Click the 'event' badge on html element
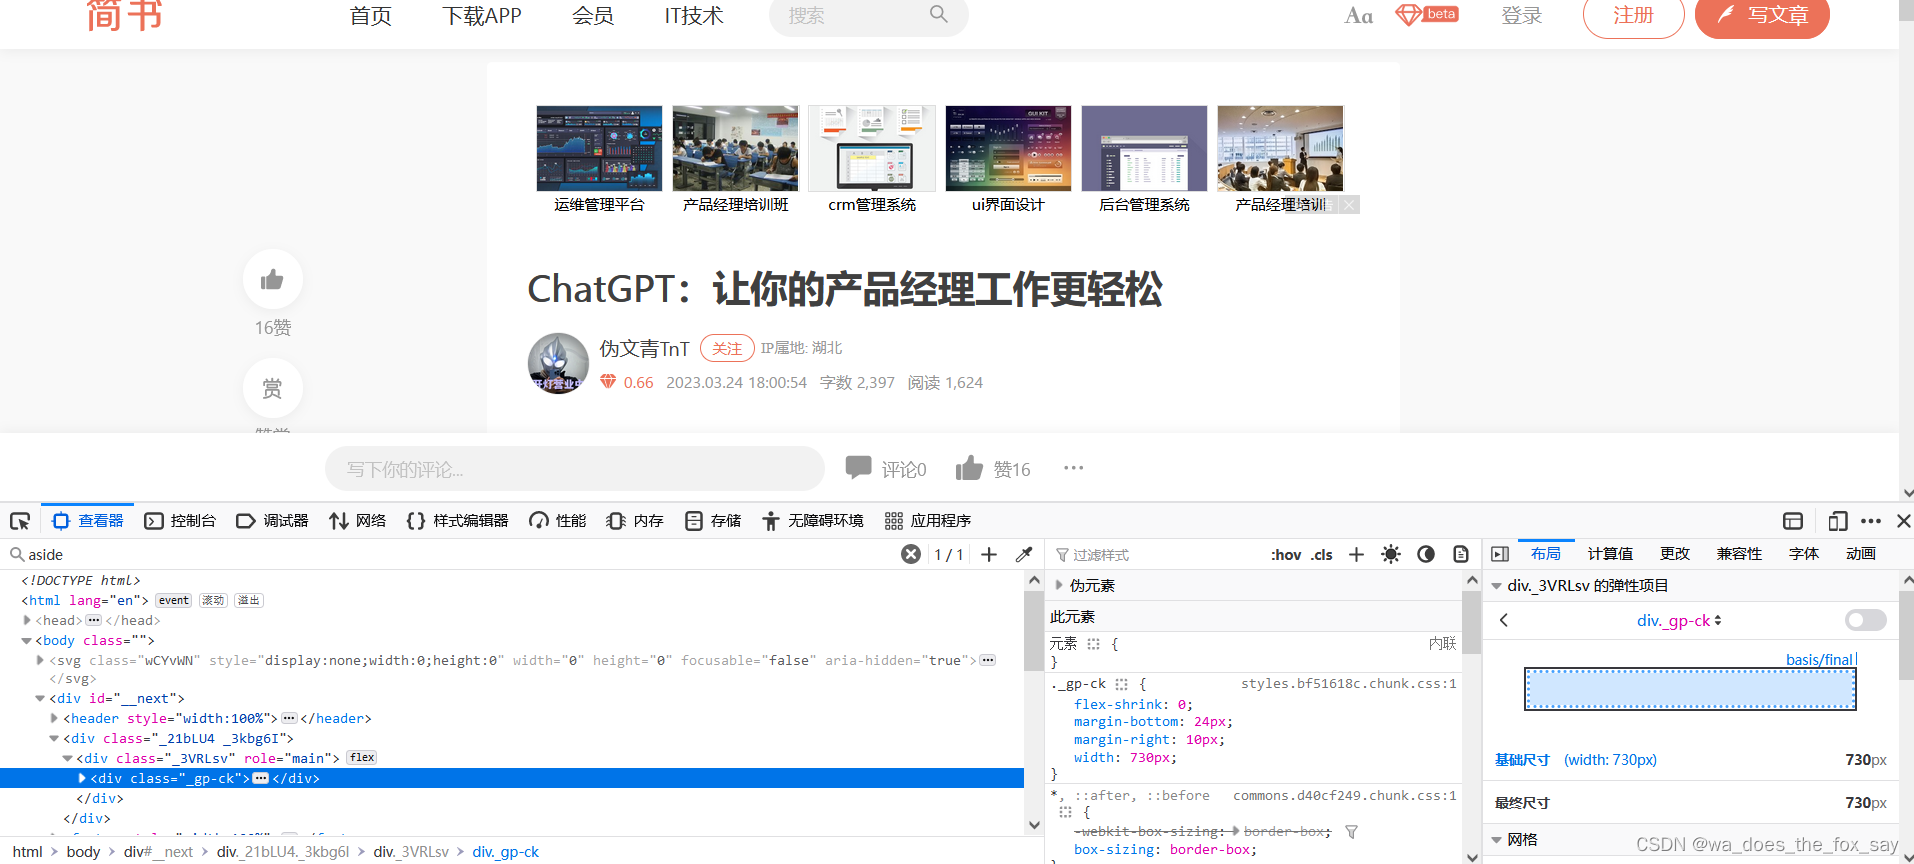This screenshot has width=1914, height=864. [x=174, y=601]
